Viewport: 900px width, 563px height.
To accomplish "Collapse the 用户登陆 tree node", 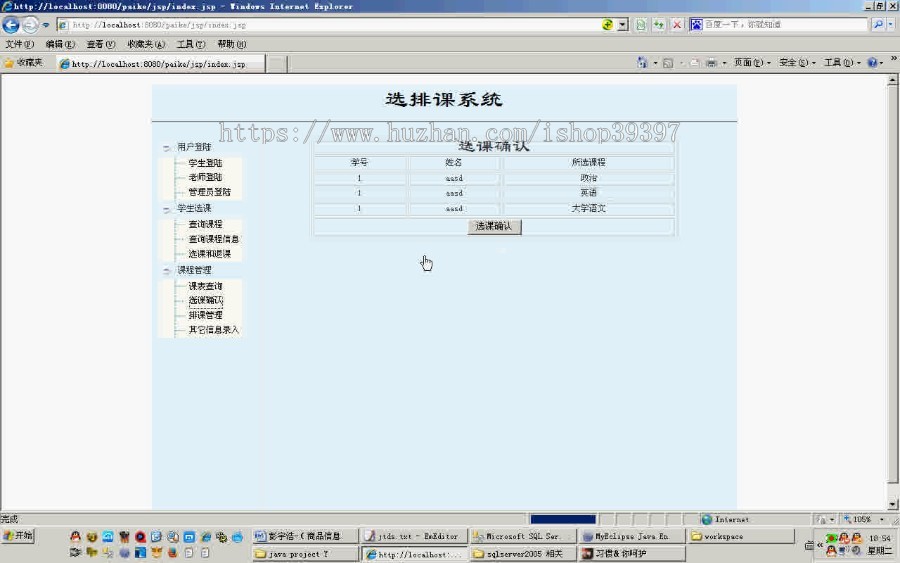I will [x=166, y=148].
